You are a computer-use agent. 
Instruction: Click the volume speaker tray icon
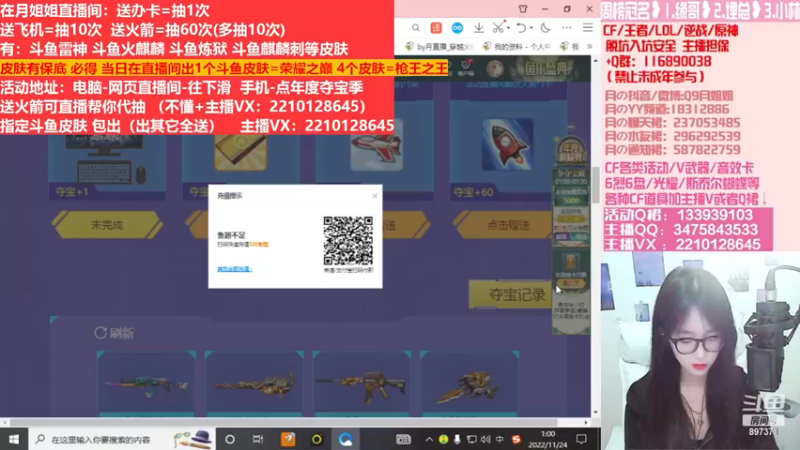485,439
